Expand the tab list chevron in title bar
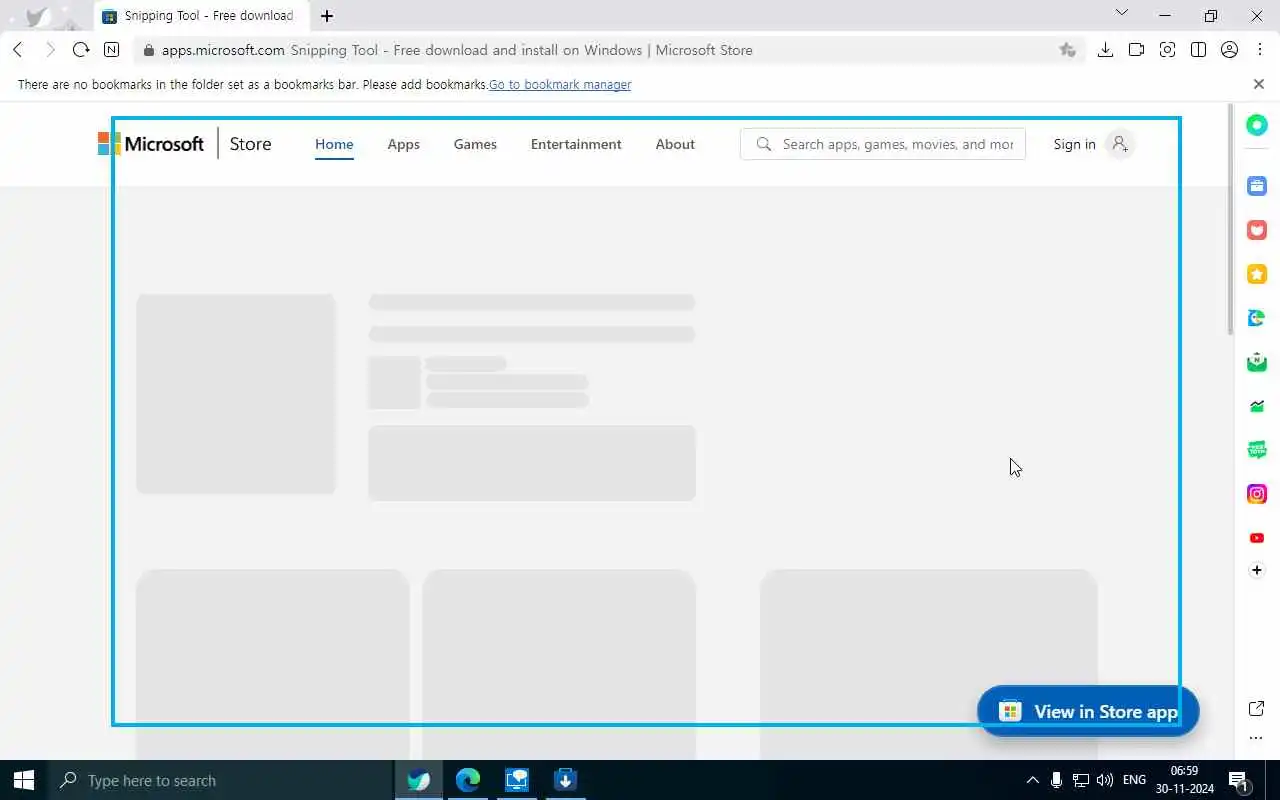1280x800 pixels. coord(1121,13)
